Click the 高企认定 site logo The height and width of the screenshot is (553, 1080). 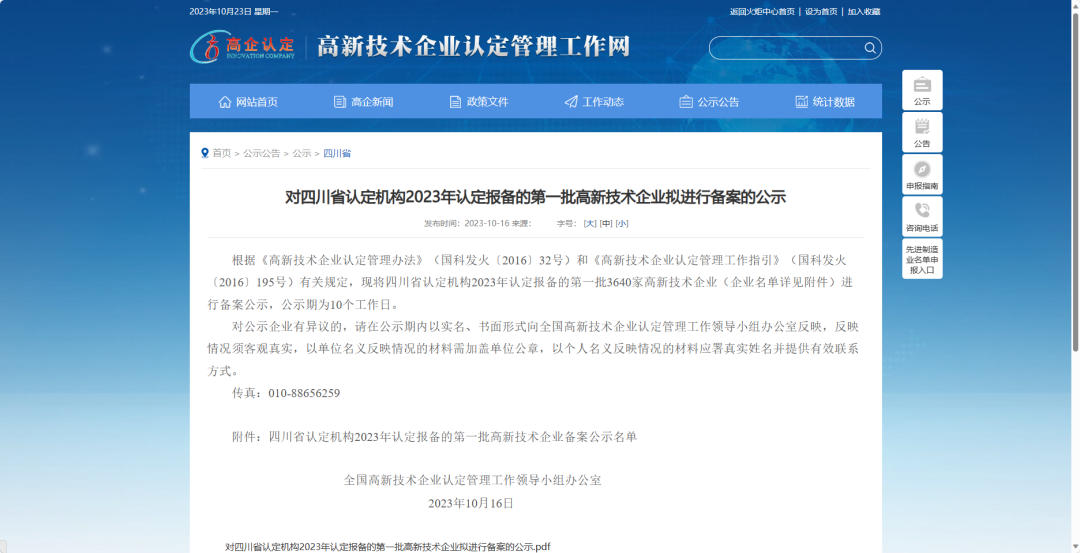click(x=243, y=46)
